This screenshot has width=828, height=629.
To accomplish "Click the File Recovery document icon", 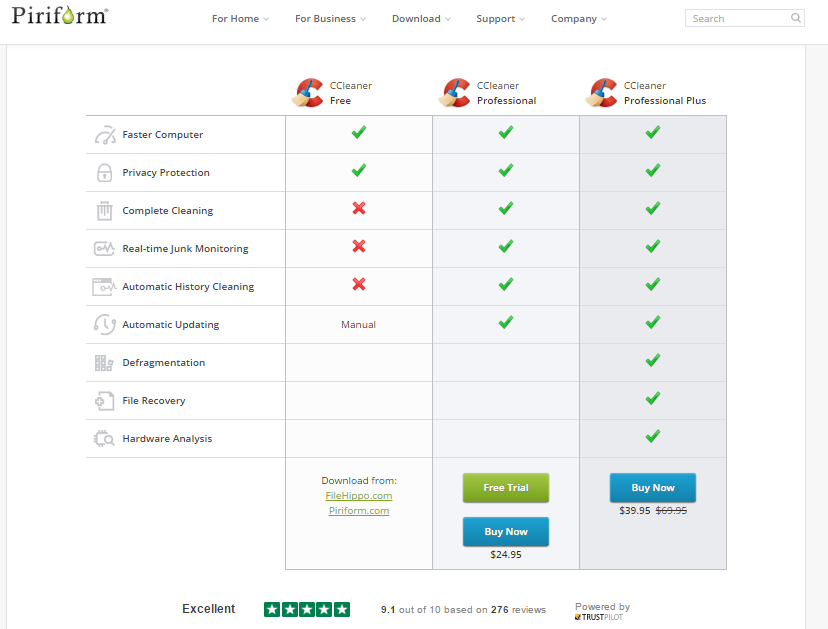I will click(105, 401).
